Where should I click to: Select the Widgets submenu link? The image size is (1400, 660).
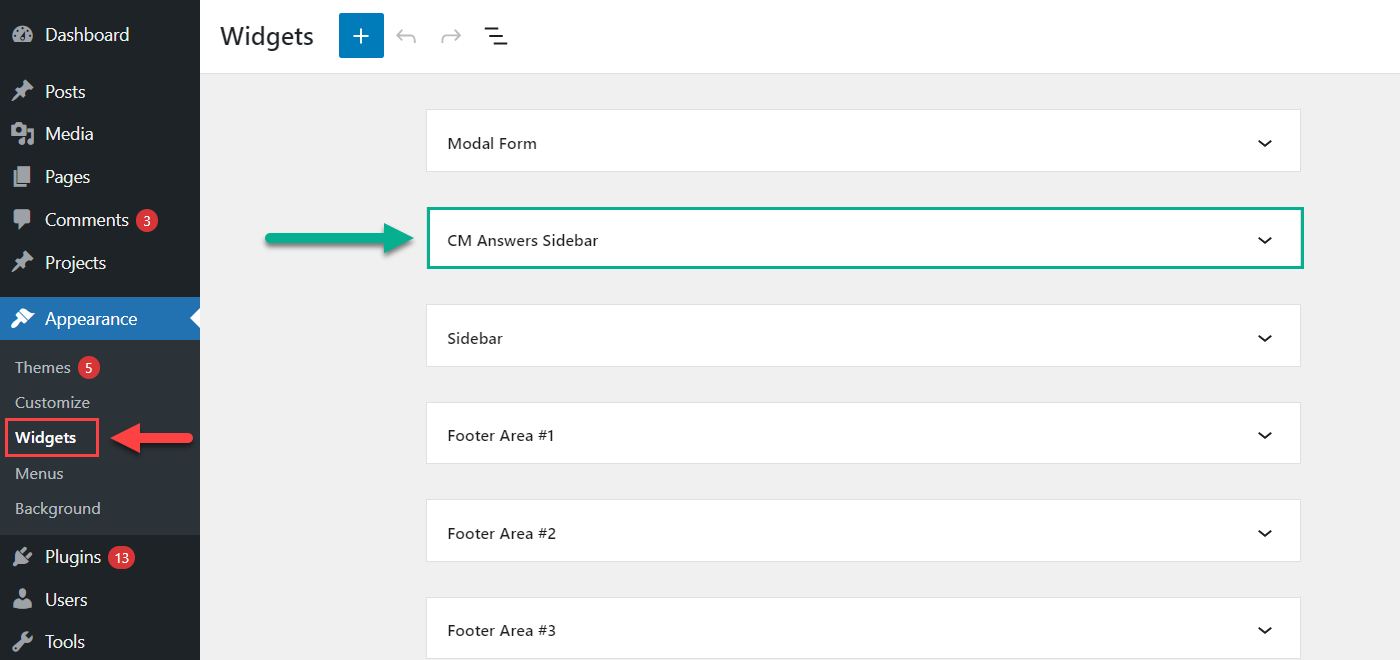pos(46,438)
